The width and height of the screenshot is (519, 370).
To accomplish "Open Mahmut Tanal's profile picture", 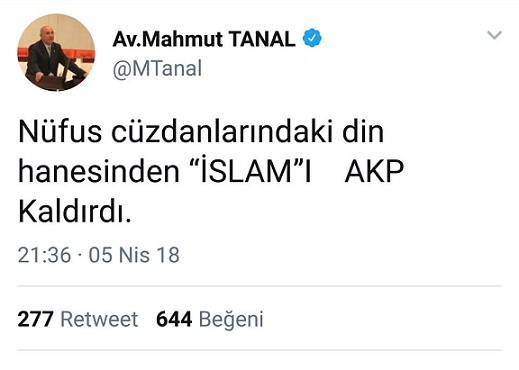I will coord(56,52).
